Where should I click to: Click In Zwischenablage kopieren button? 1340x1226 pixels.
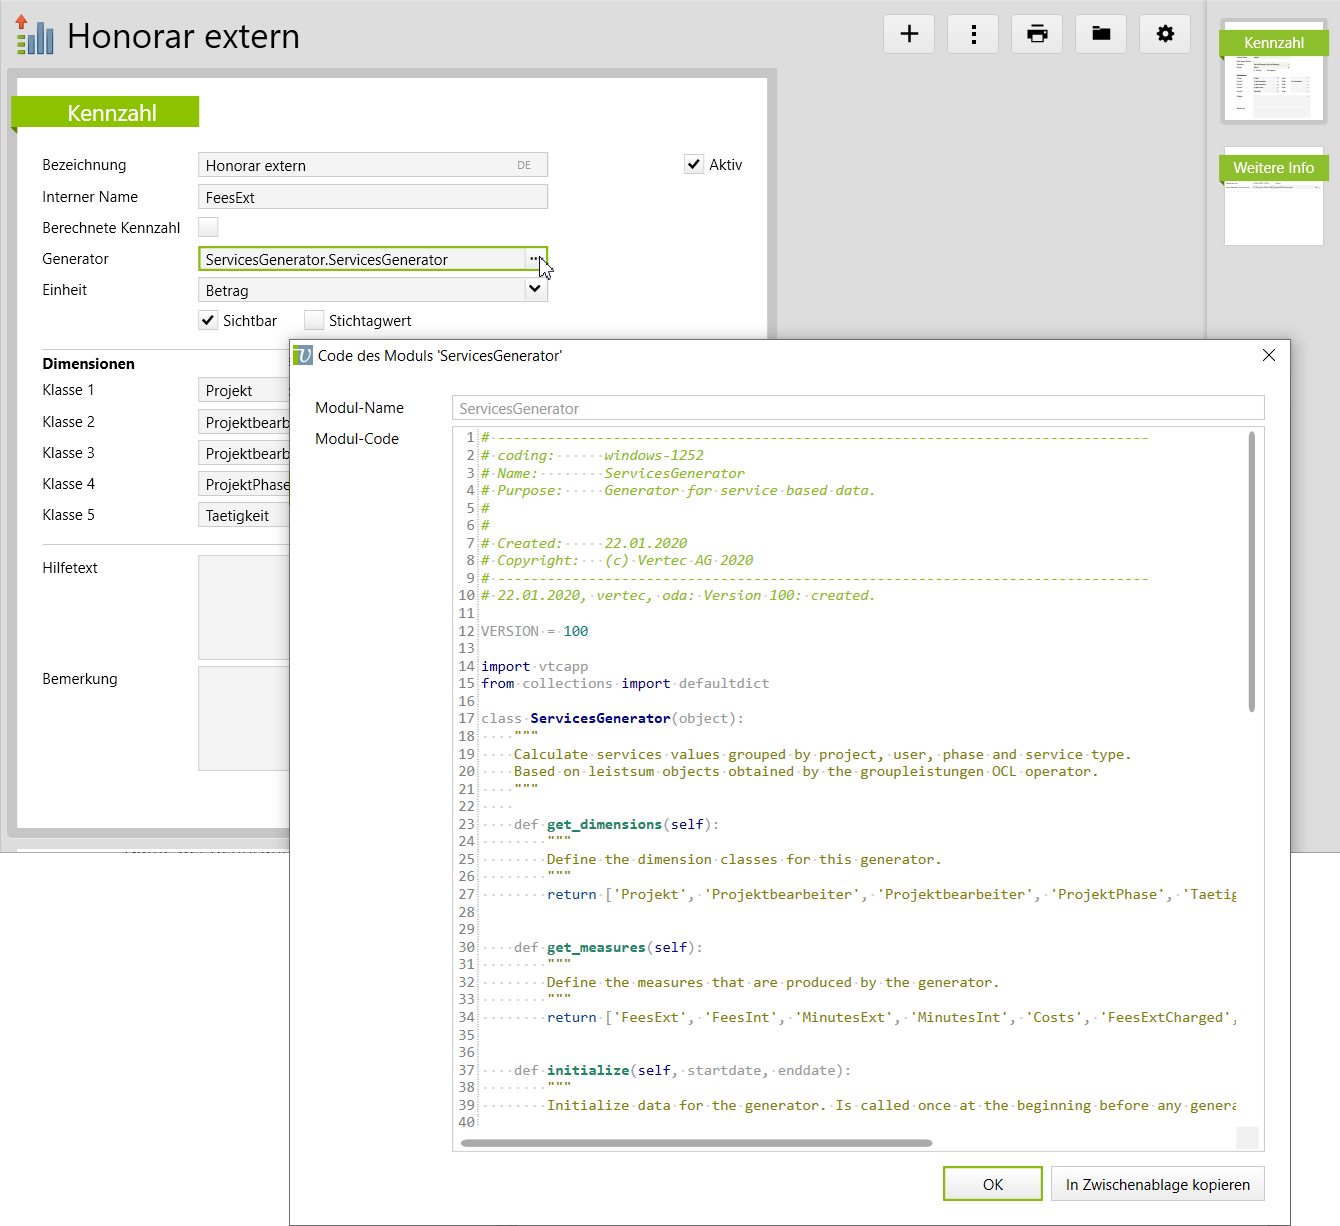[1157, 1184]
